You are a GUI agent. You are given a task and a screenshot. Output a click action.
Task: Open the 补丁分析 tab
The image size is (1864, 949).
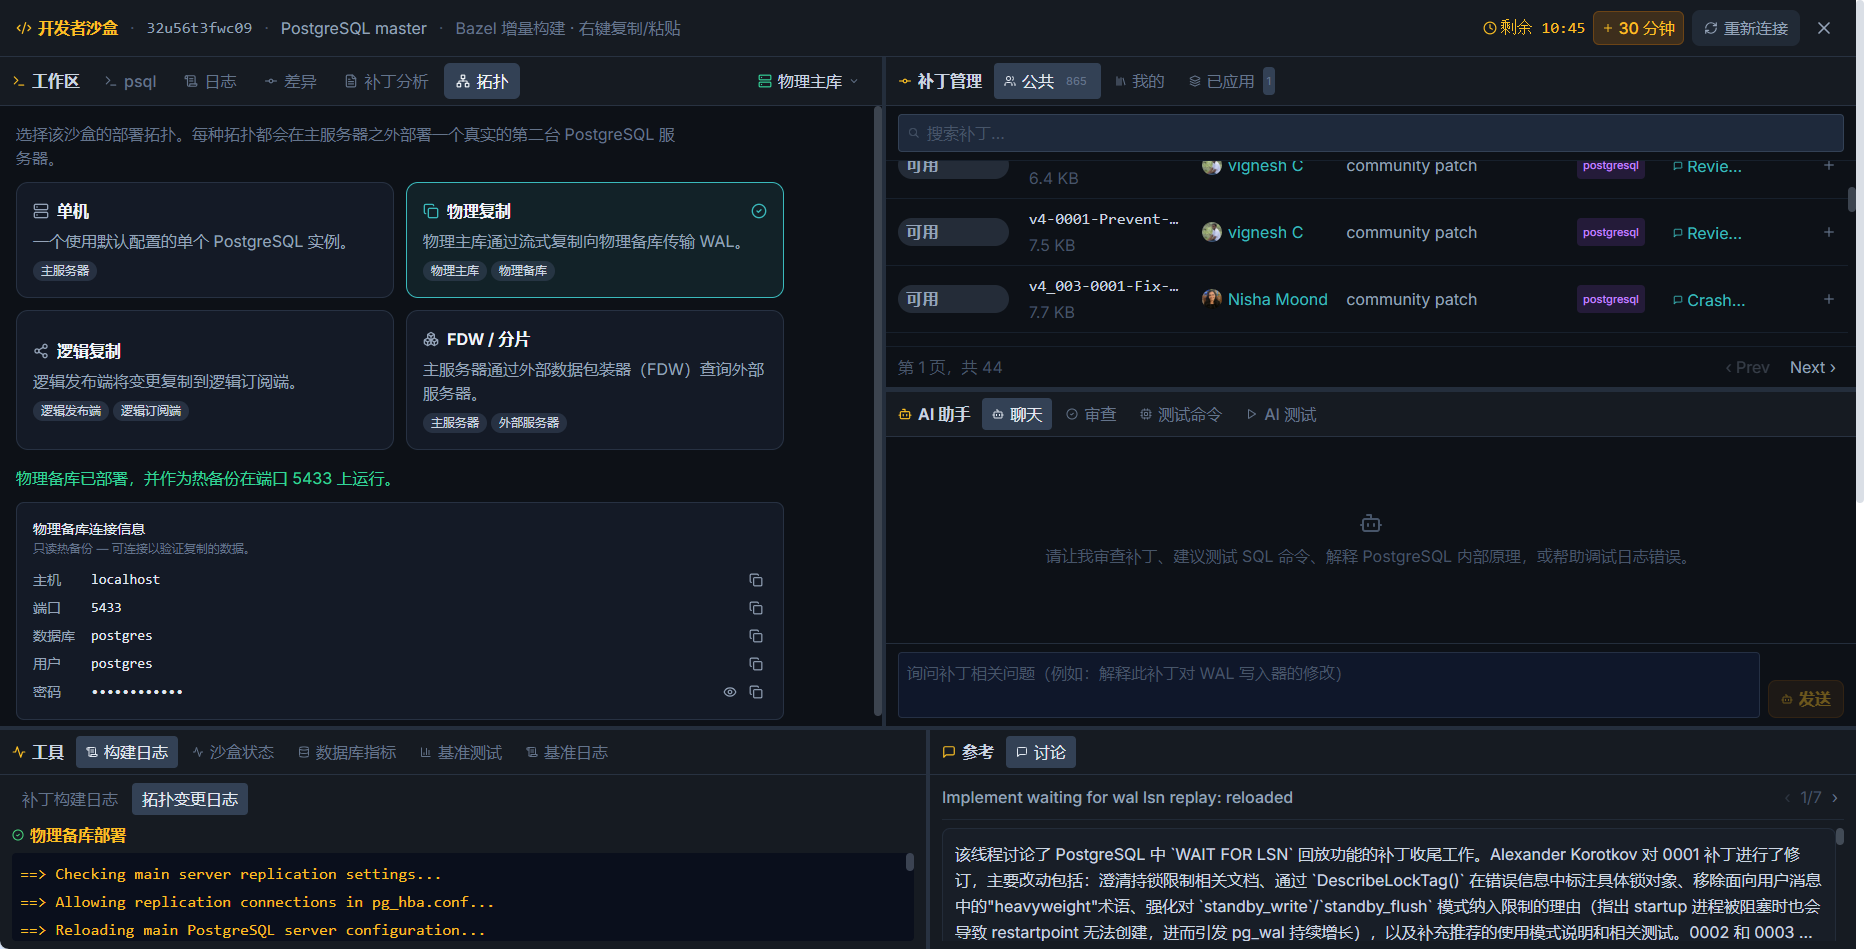(386, 81)
